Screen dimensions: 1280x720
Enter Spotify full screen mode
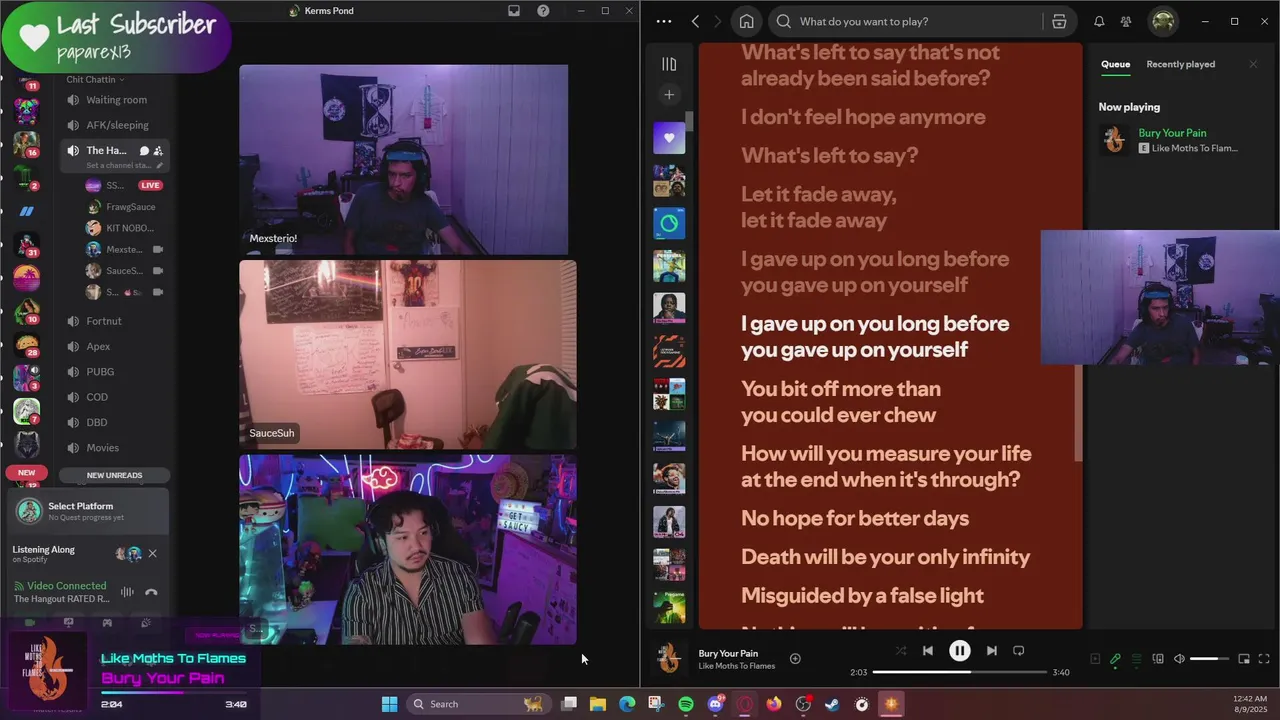[x=1264, y=659]
